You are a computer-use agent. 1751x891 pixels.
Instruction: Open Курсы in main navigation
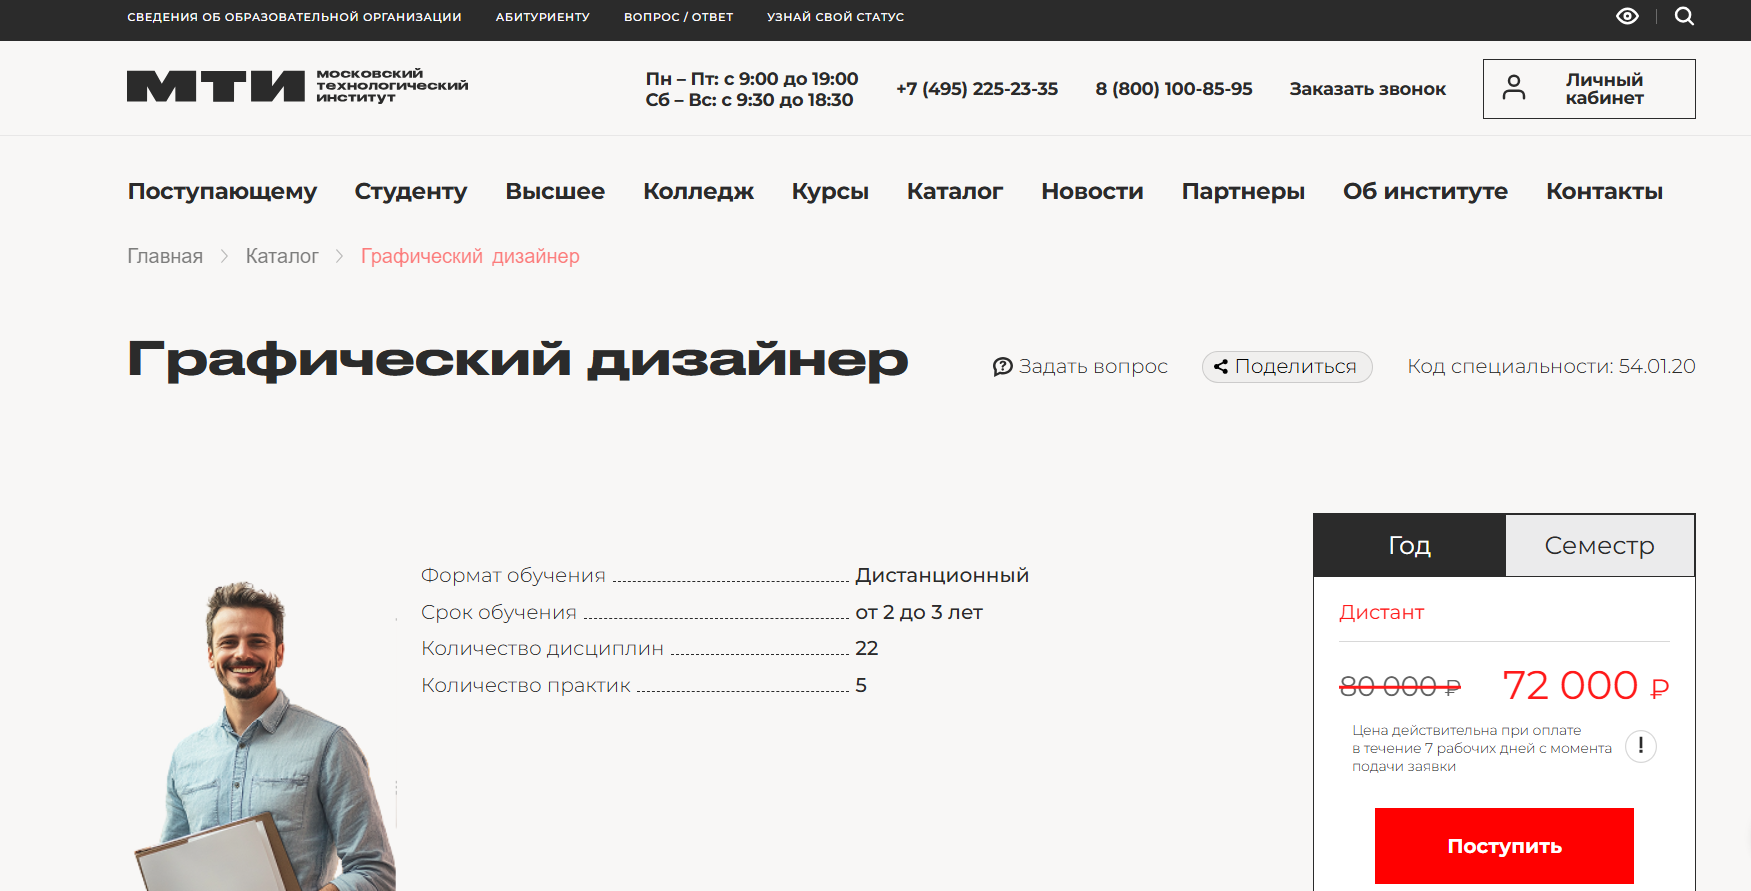click(829, 191)
